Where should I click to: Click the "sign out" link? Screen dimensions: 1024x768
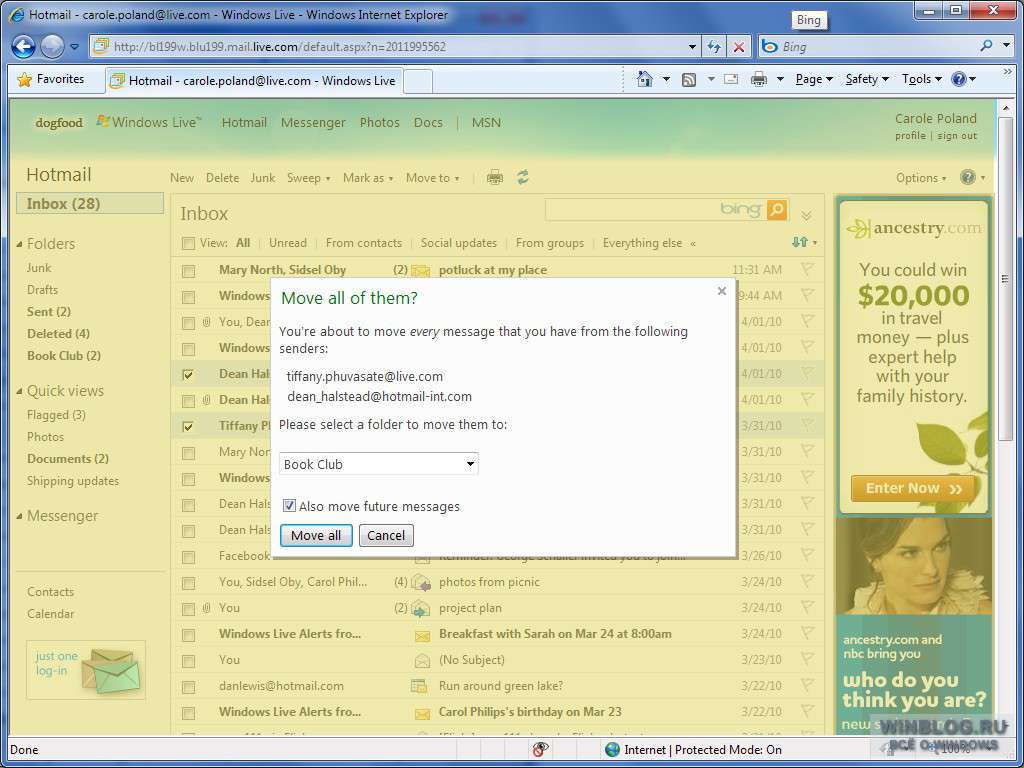957,136
